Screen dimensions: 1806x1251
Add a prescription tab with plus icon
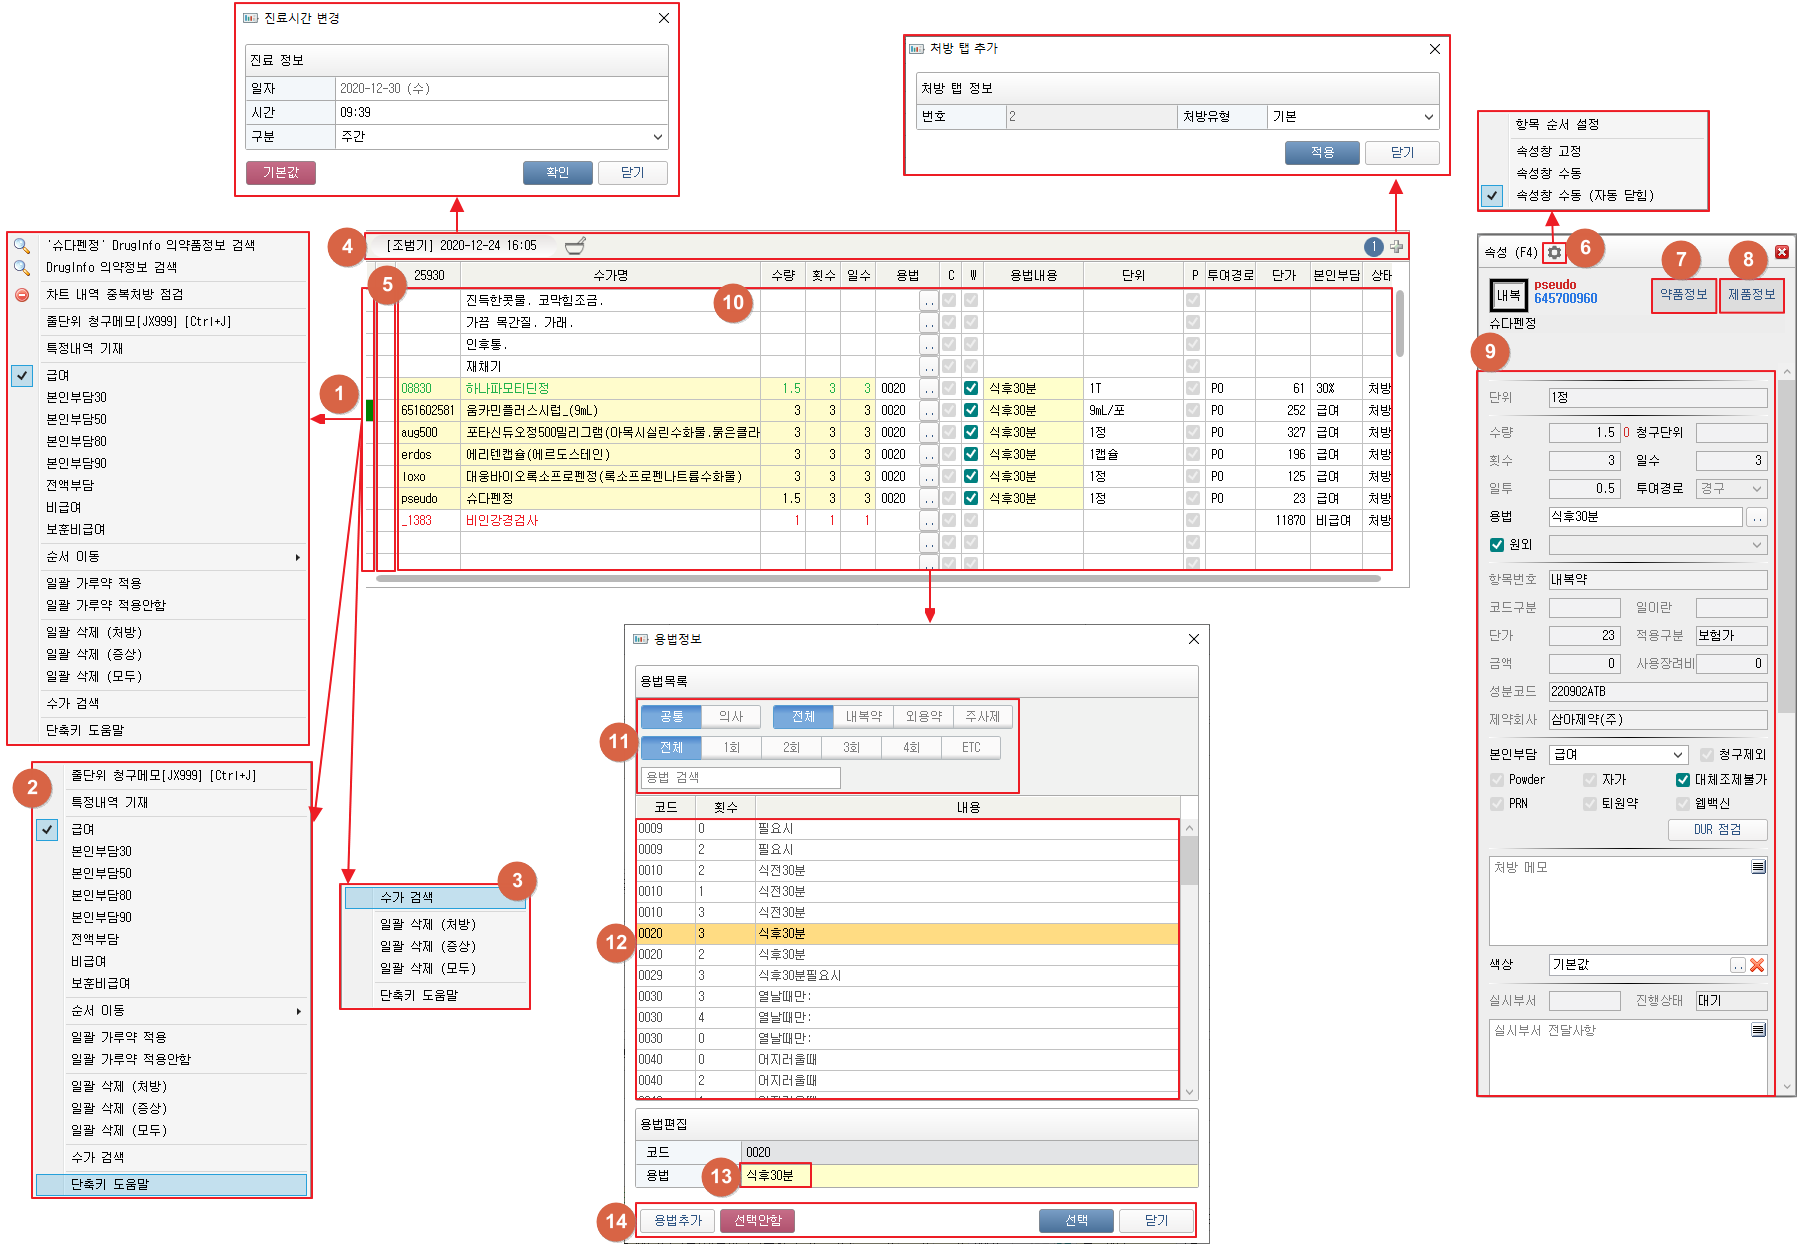[x=1396, y=247]
